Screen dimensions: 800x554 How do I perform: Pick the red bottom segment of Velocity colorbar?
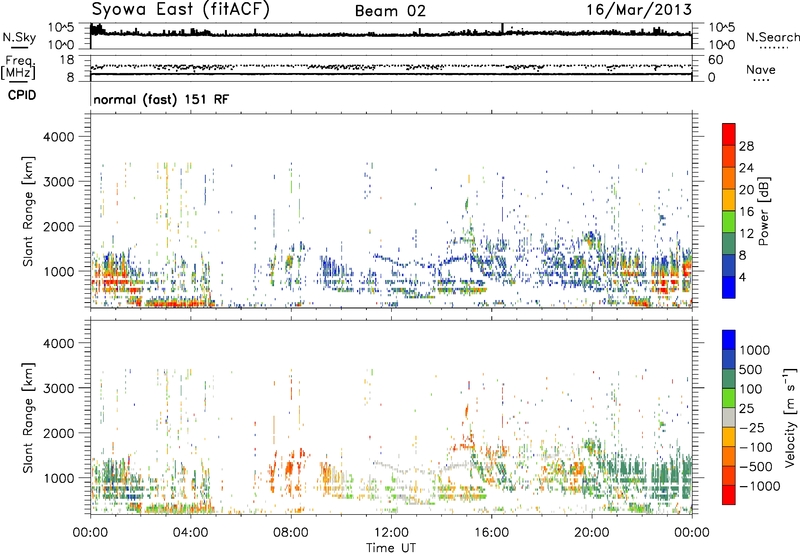tap(729, 495)
